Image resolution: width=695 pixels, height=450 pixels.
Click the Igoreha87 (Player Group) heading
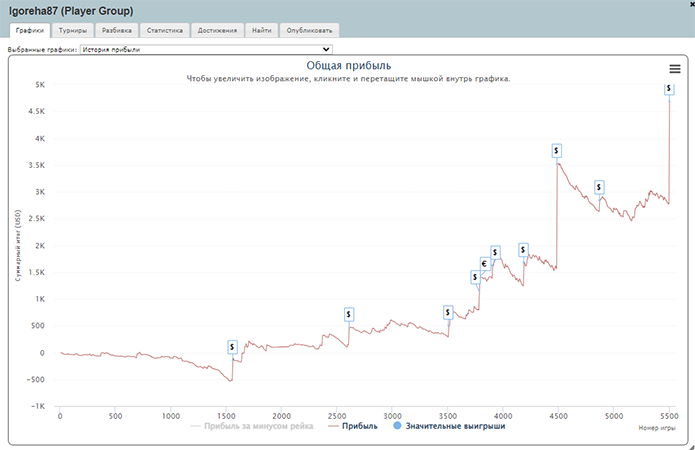[x=71, y=11]
